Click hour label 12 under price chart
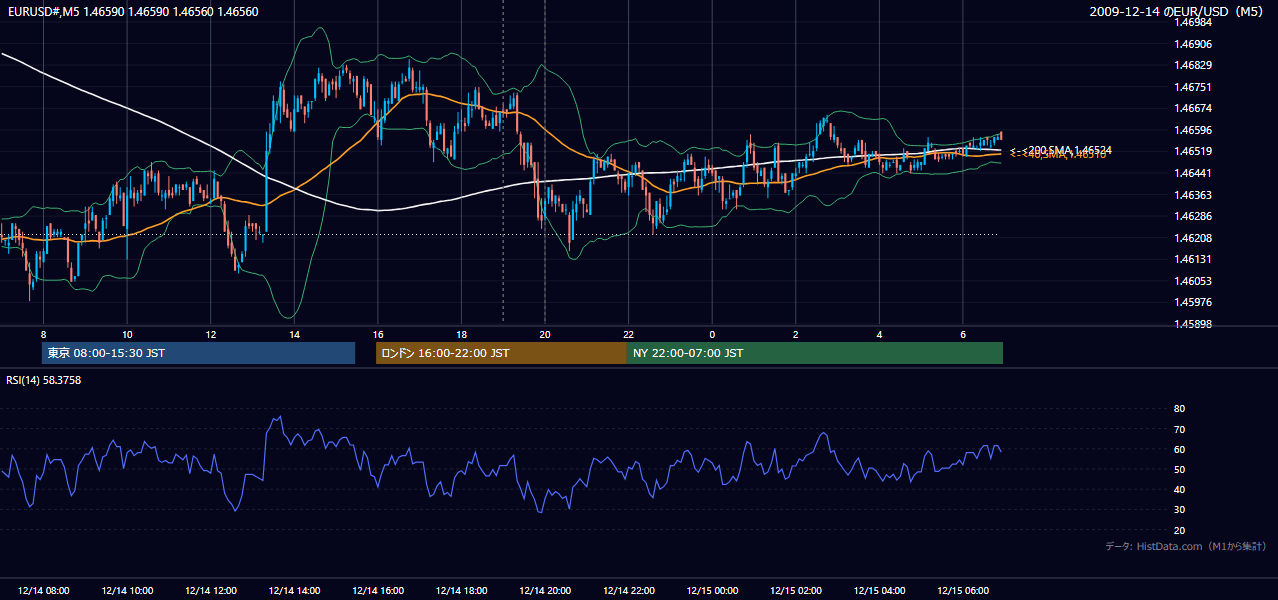Viewport: 1278px width, 600px height. [211, 334]
